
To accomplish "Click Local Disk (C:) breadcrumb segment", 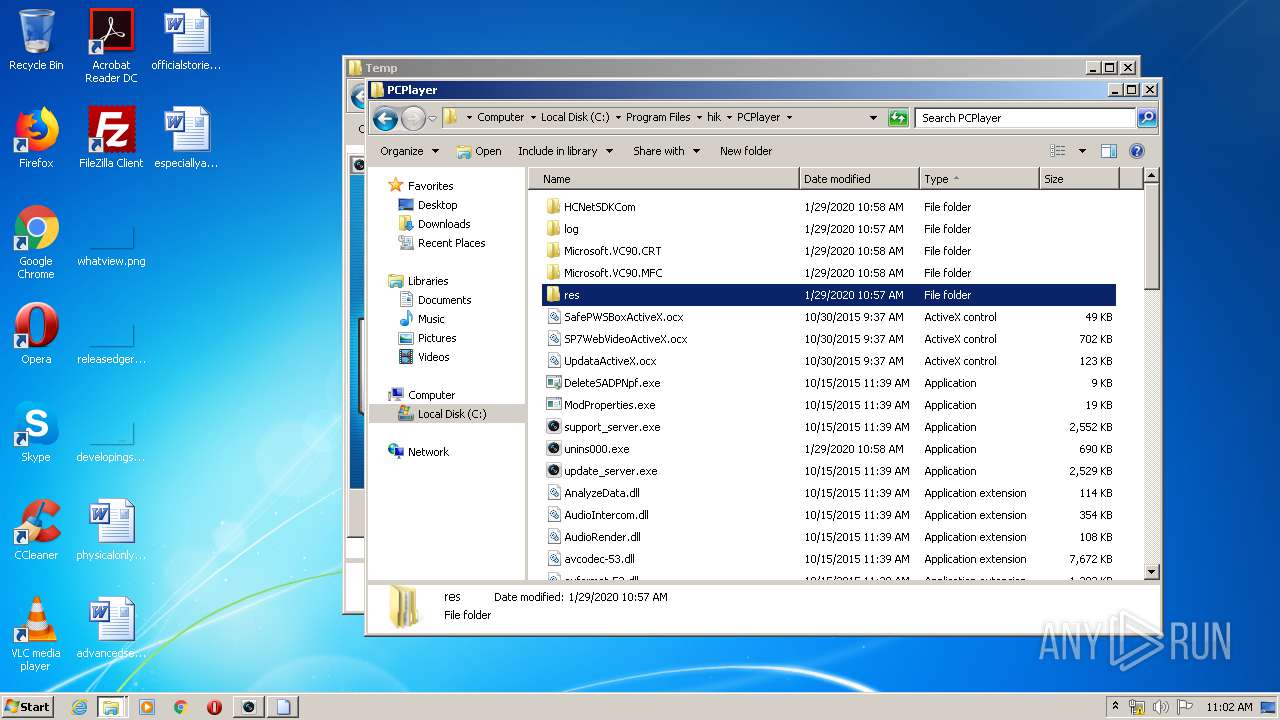I will pyautogui.click(x=575, y=118).
